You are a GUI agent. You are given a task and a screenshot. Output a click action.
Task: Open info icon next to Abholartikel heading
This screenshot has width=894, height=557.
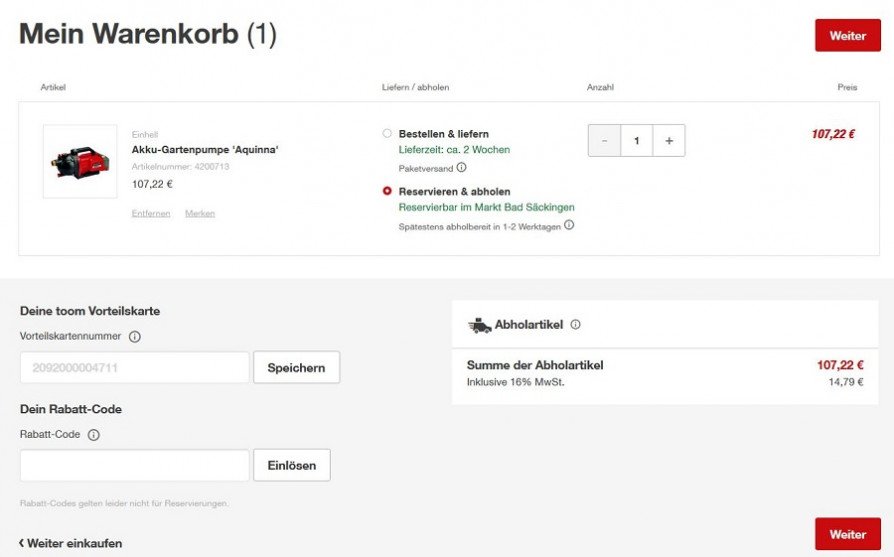click(575, 324)
